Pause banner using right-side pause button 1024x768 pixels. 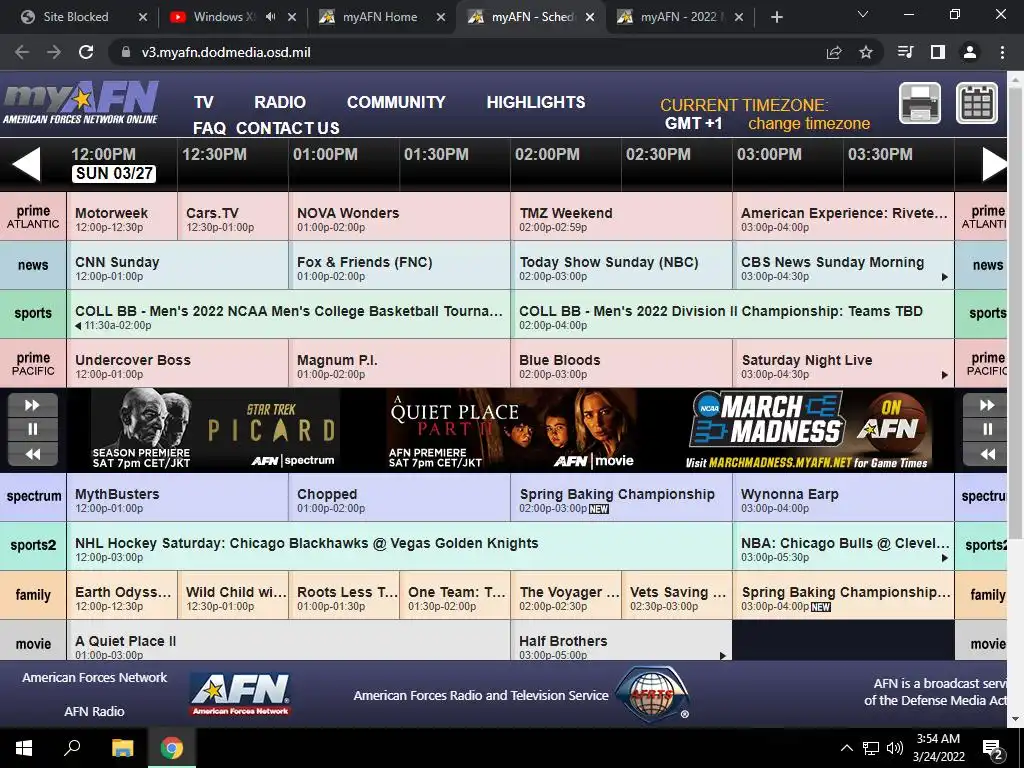point(987,429)
